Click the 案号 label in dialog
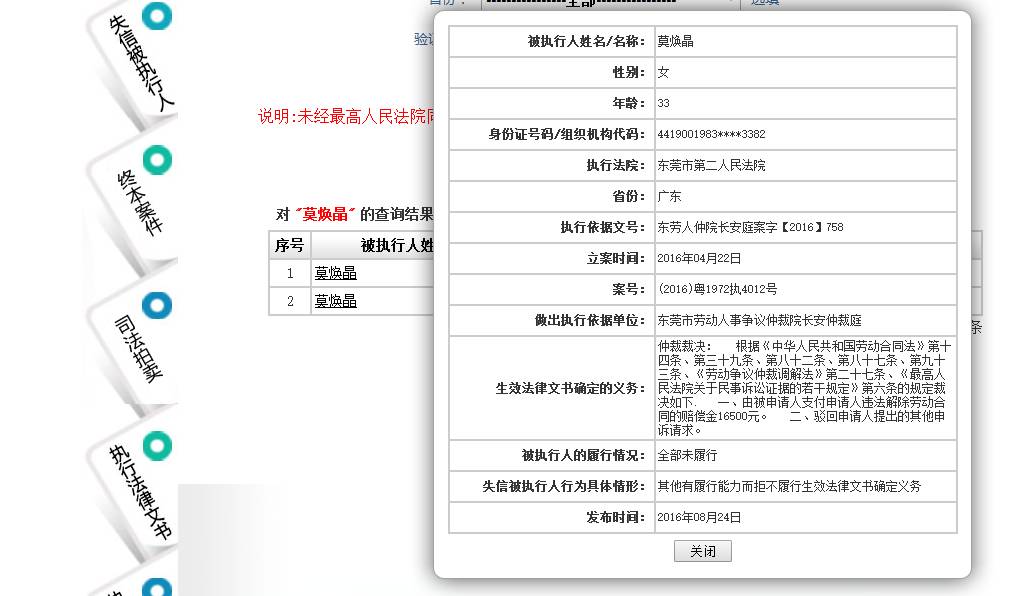 point(629,289)
